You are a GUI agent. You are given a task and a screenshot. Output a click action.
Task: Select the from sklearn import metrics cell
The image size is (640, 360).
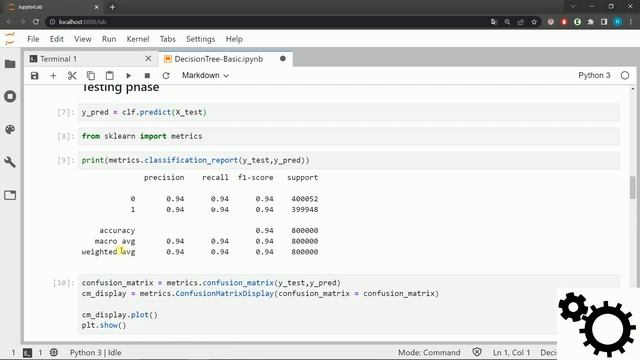[x=349, y=136]
